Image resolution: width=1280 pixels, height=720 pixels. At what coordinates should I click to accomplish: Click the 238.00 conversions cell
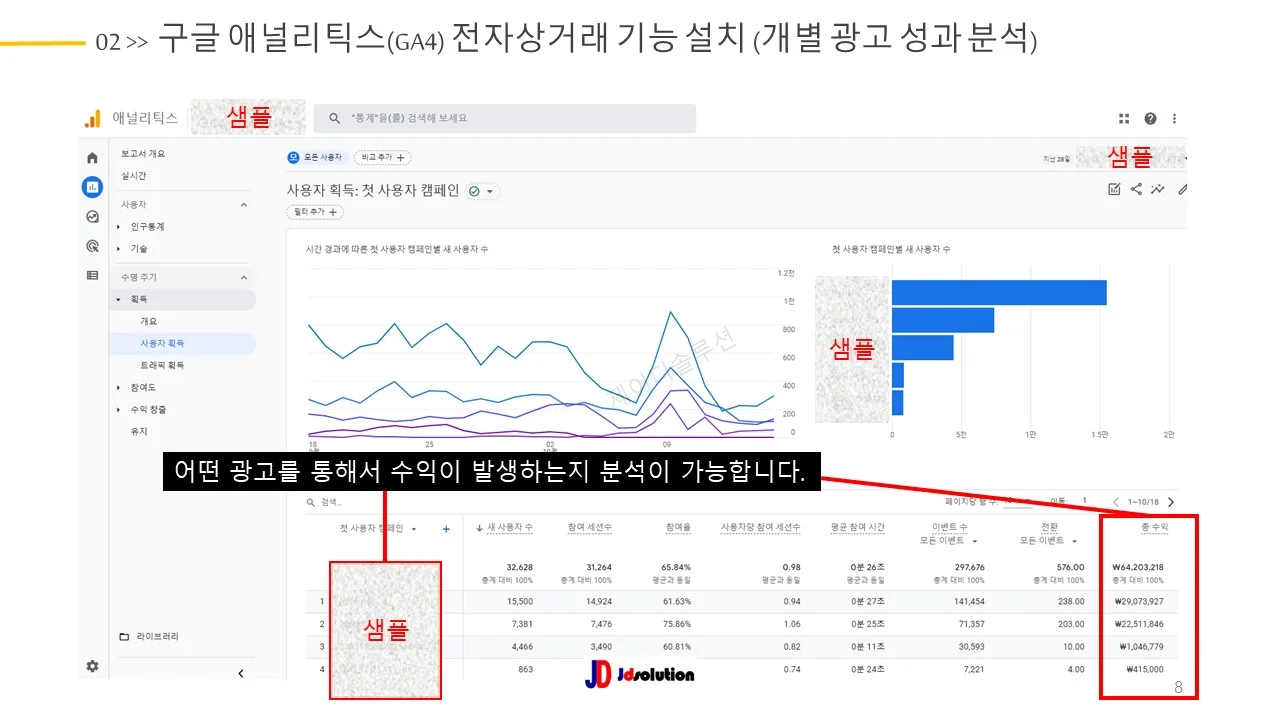(1071, 602)
